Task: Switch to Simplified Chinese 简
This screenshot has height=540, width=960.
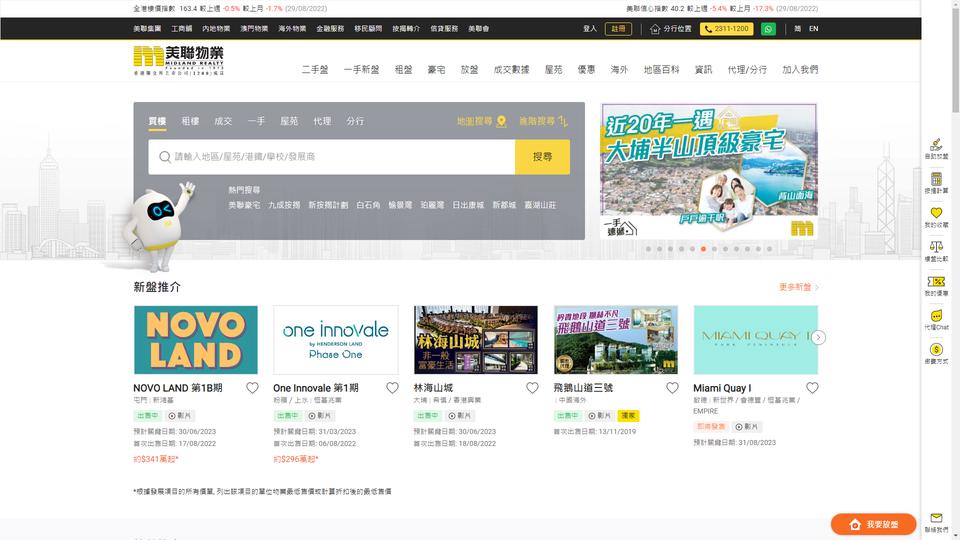Action: (797, 29)
